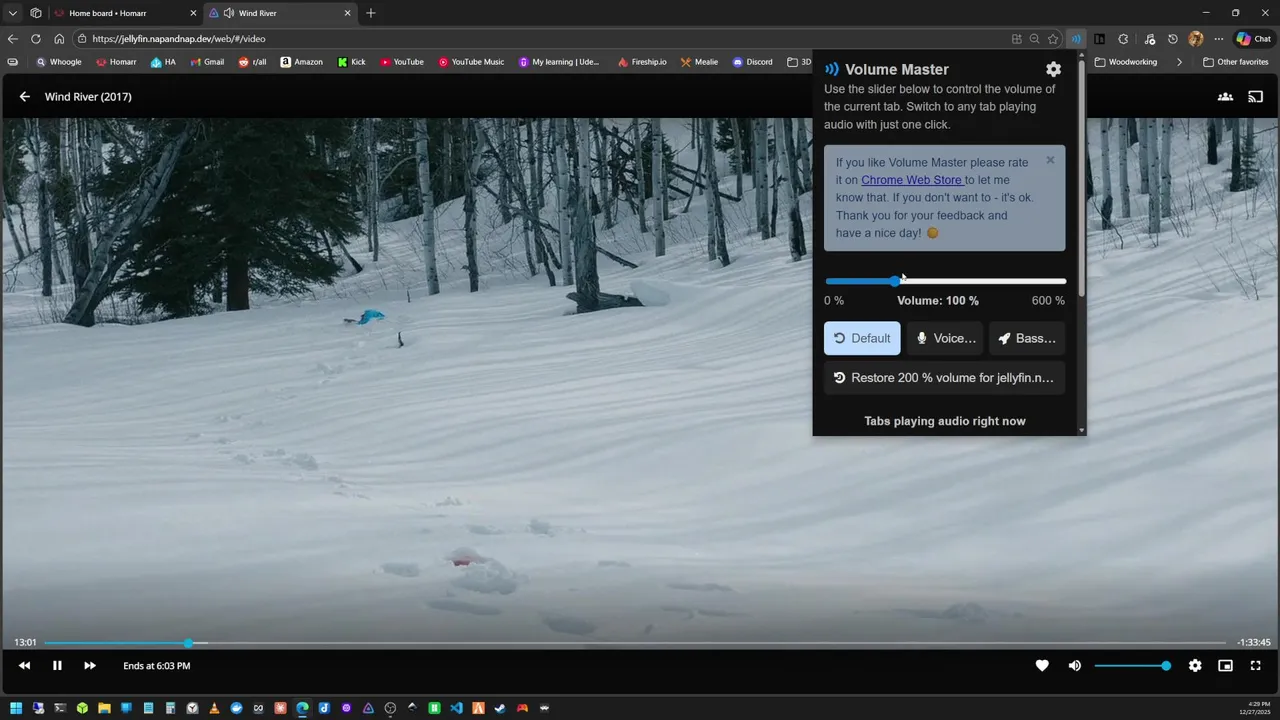Viewport: 1280px width, 720px height.
Task: Close the Home board Homarr tab
Action: pyautogui.click(x=193, y=13)
